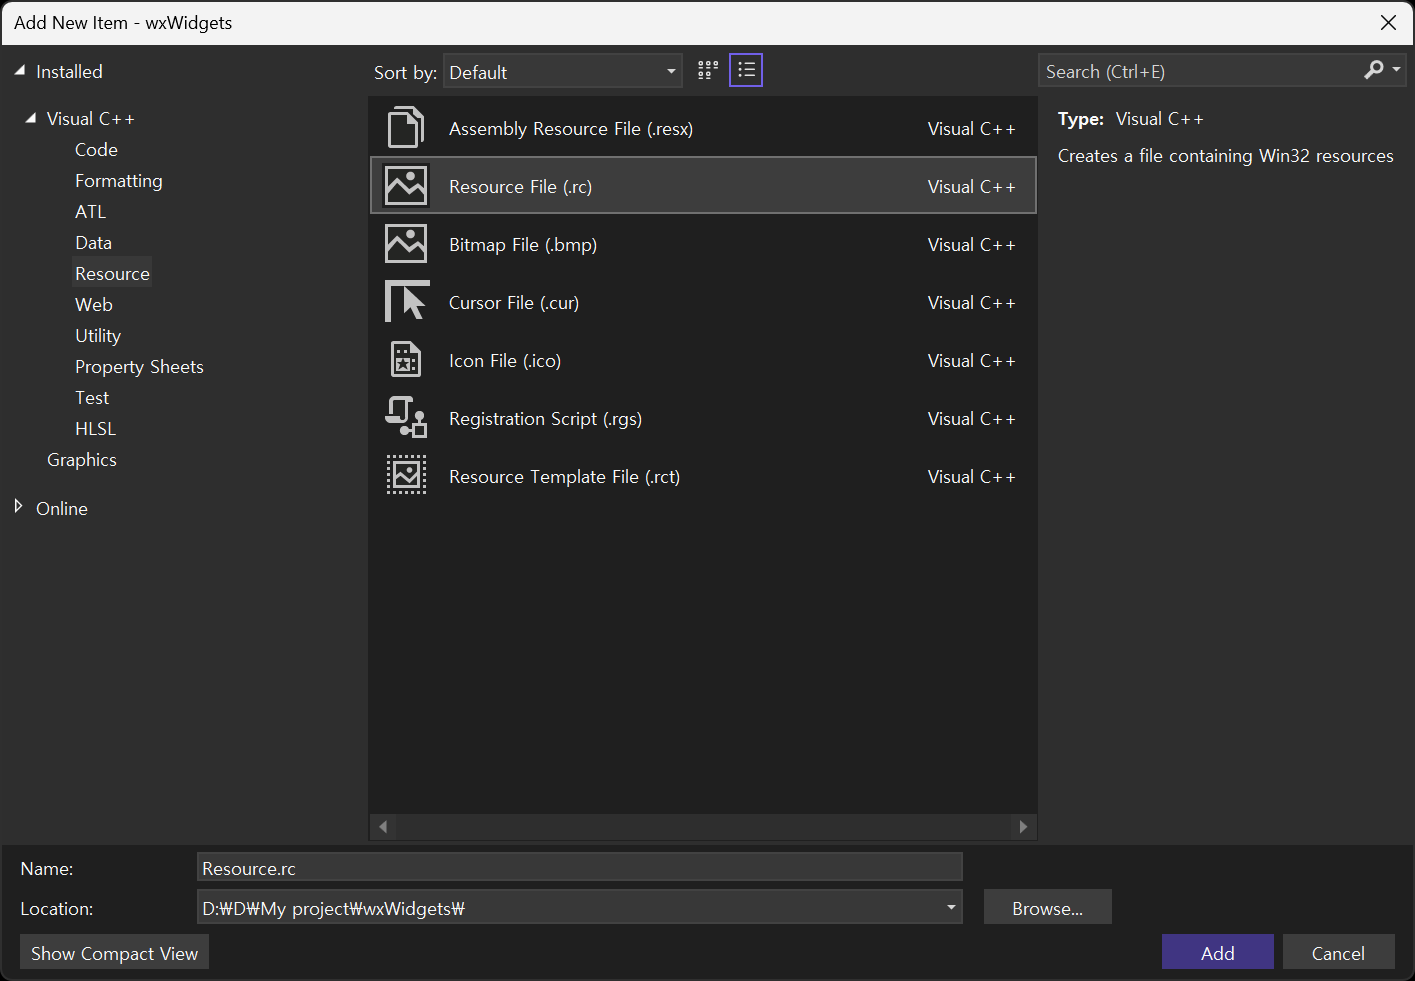Select "Bitmap File (.bmp)" template
The height and width of the screenshot is (981, 1415).
click(x=703, y=244)
